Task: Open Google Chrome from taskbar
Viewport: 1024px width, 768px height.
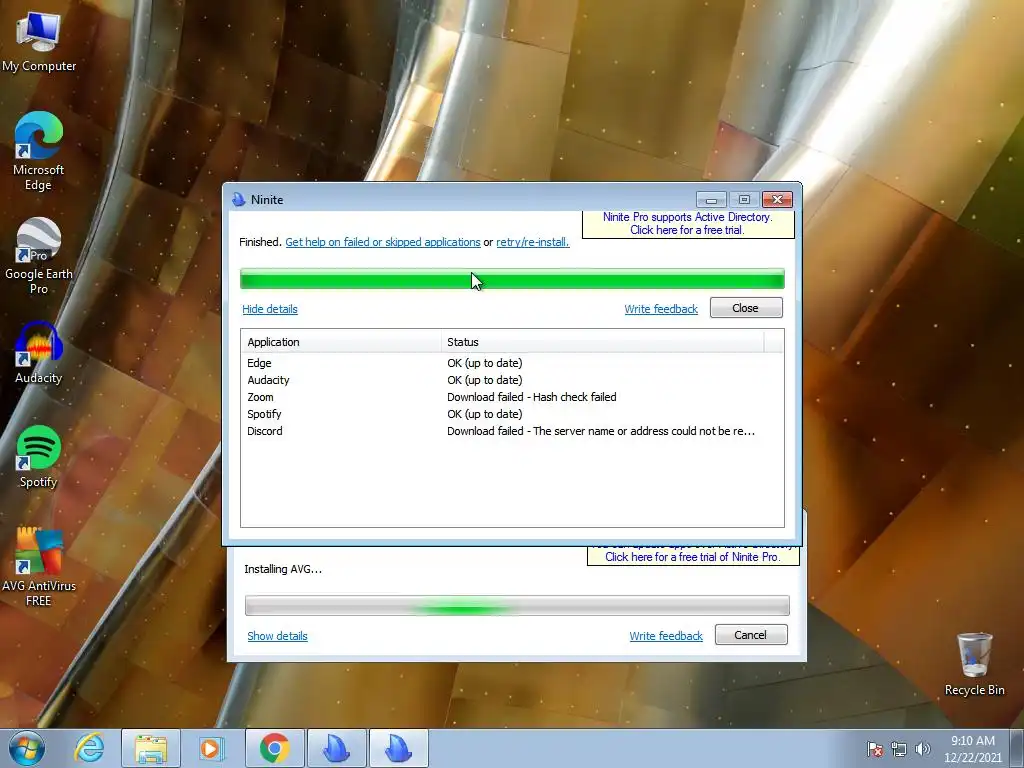Action: [275, 748]
